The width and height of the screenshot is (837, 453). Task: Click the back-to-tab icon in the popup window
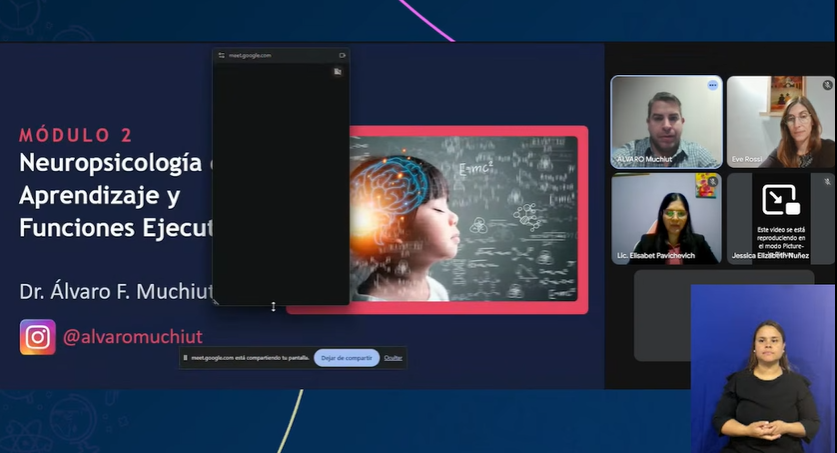[337, 71]
